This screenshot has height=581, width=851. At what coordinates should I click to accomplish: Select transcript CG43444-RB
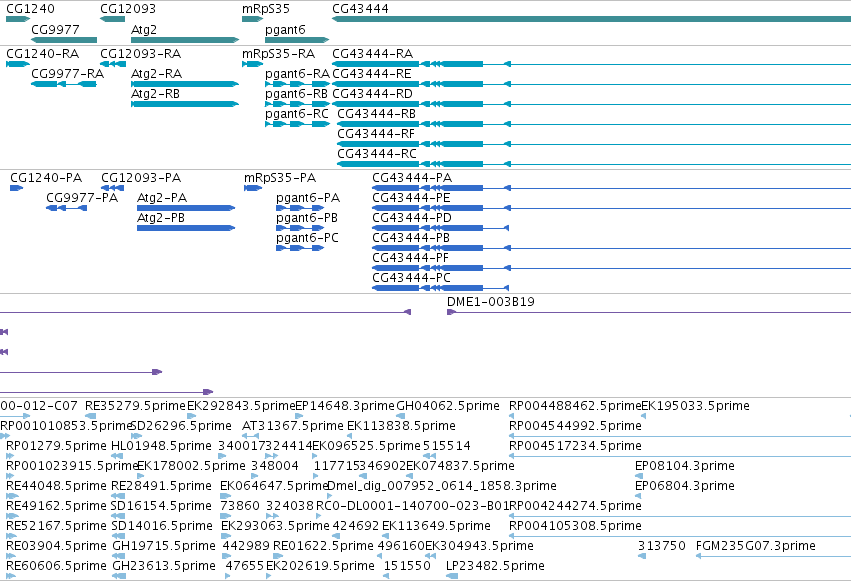click(377, 113)
